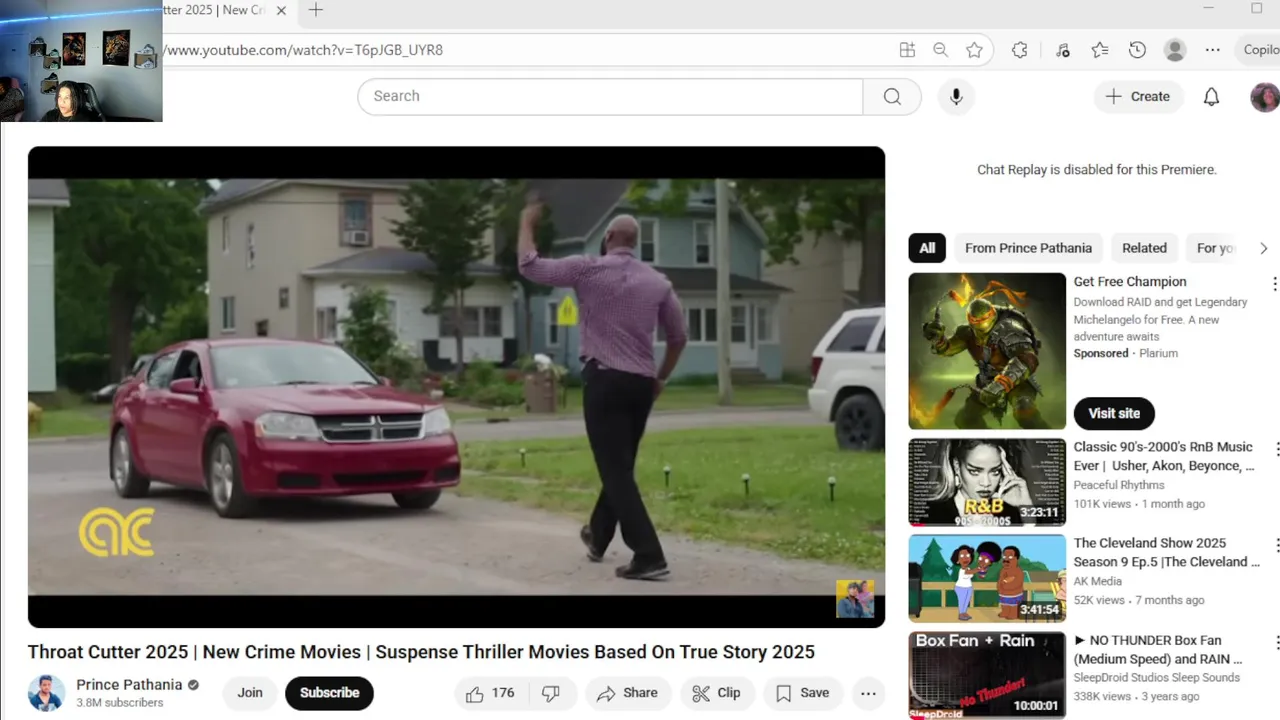Like the video with thumbs up
The width and height of the screenshot is (1280, 720).
[491, 693]
